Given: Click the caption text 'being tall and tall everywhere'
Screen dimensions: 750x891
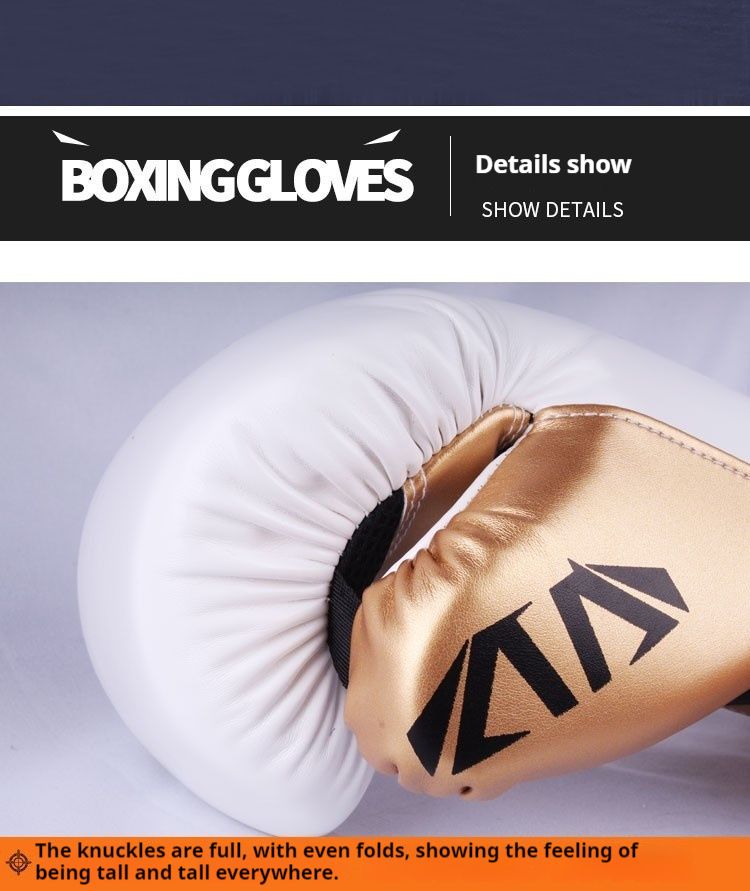Looking at the screenshot, I should [186, 873].
